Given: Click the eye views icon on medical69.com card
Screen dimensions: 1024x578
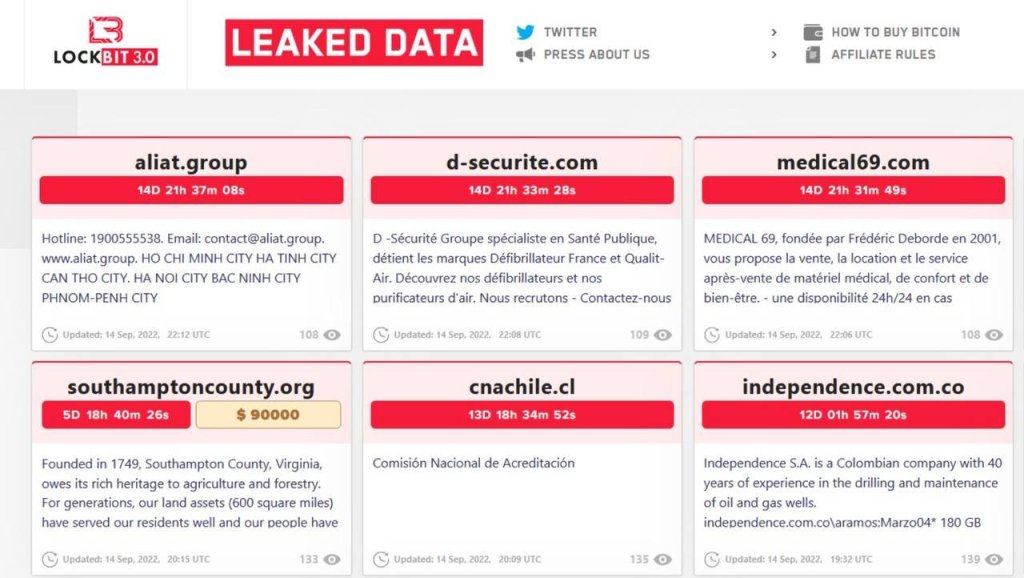Looking at the screenshot, I should [994, 335].
